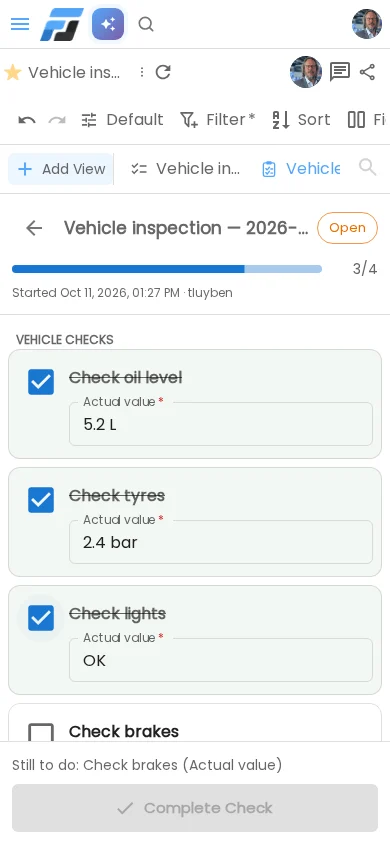Open the Default view settings
This screenshot has width=390, height=844.
pos(122,119)
